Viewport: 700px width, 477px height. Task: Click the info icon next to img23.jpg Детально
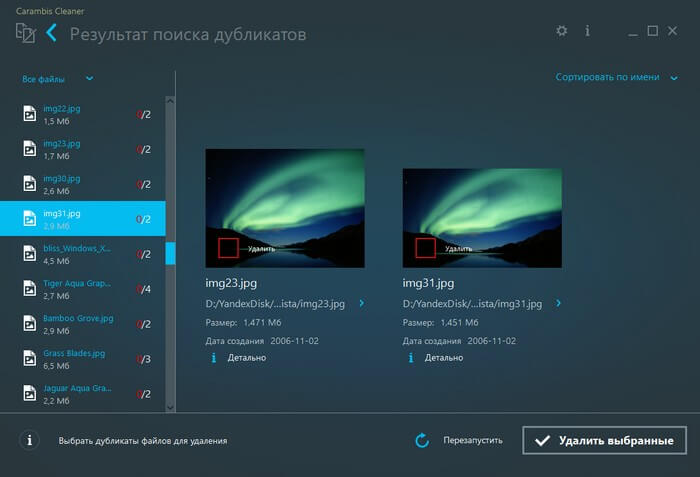coord(214,357)
